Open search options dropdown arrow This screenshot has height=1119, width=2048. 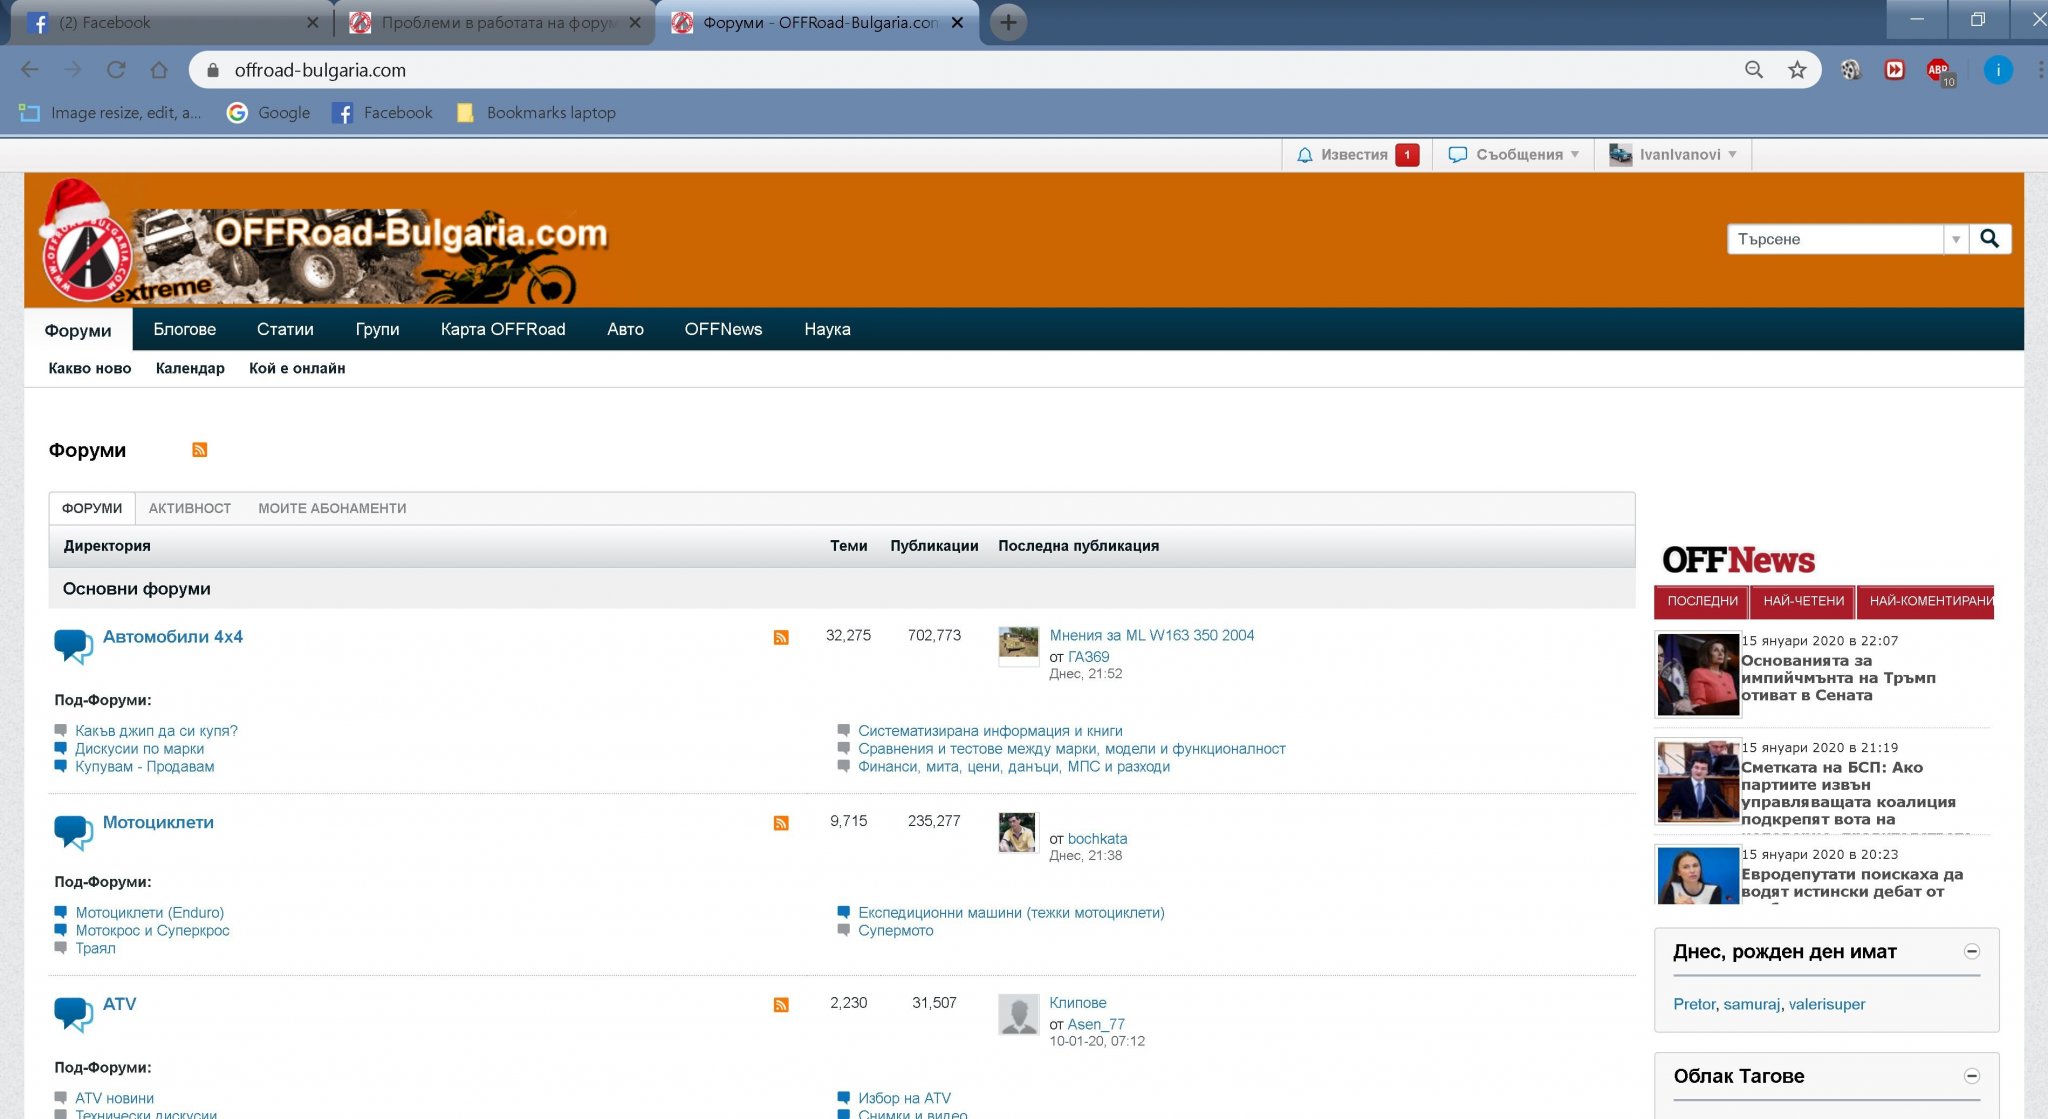tap(1955, 239)
